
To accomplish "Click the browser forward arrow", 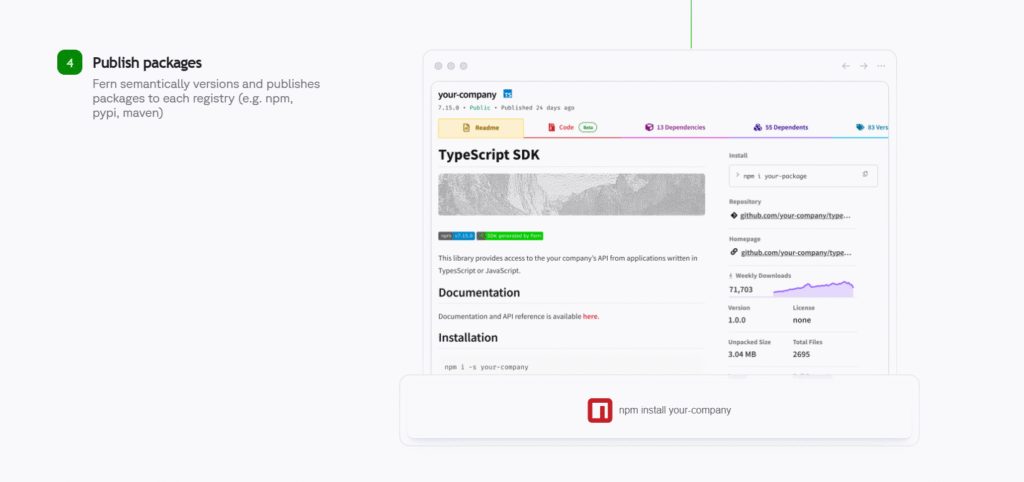I will 863,66.
